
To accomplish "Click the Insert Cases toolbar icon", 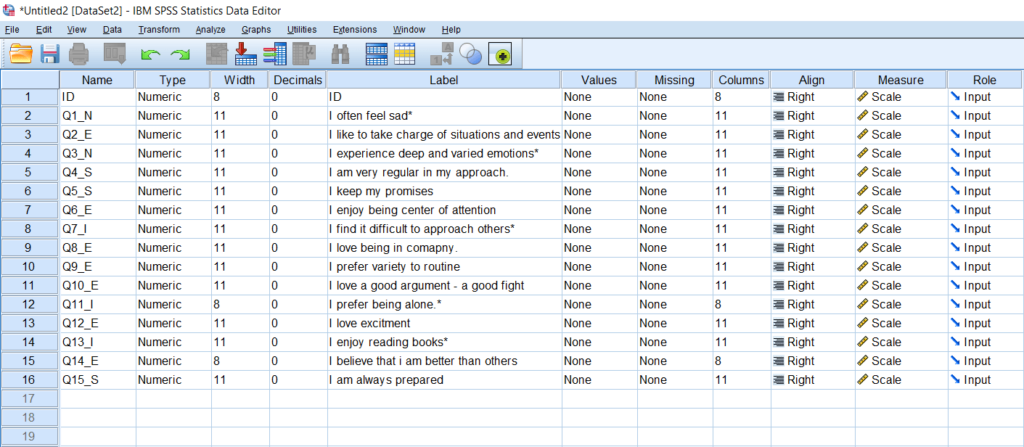I will pyautogui.click(x=377, y=53).
